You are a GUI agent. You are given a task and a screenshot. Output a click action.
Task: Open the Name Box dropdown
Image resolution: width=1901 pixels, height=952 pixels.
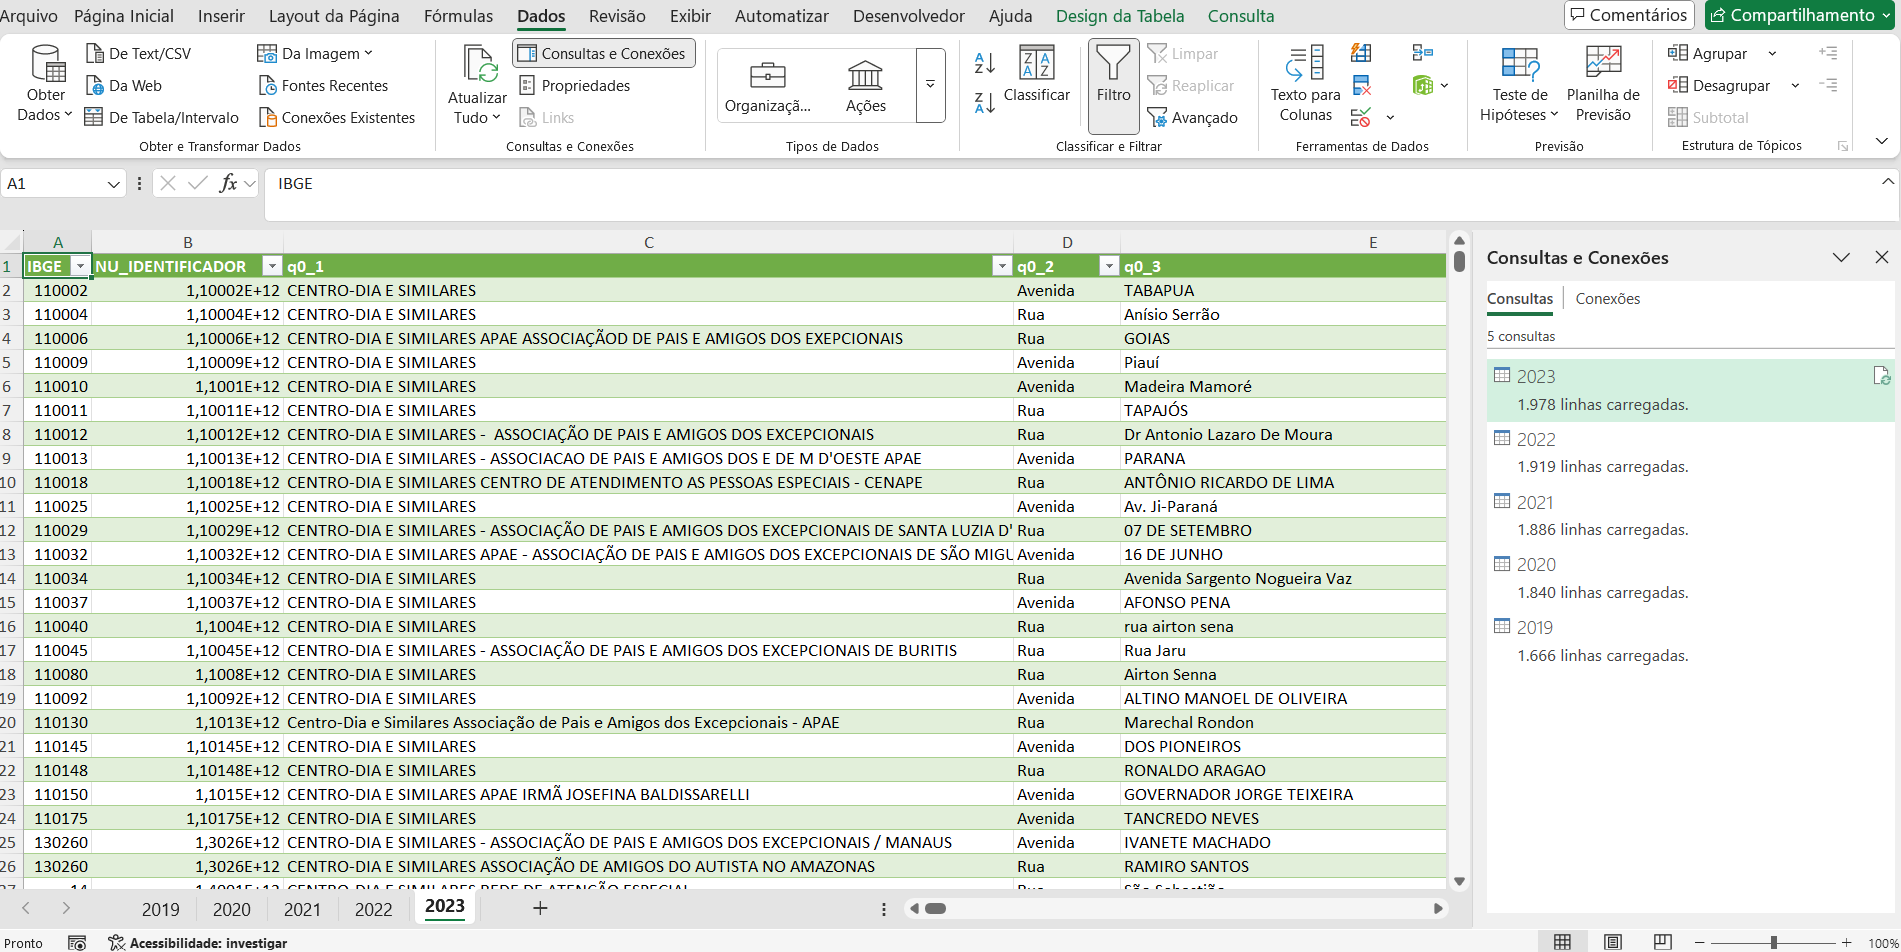pyautogui.click(x=113, y=184)
